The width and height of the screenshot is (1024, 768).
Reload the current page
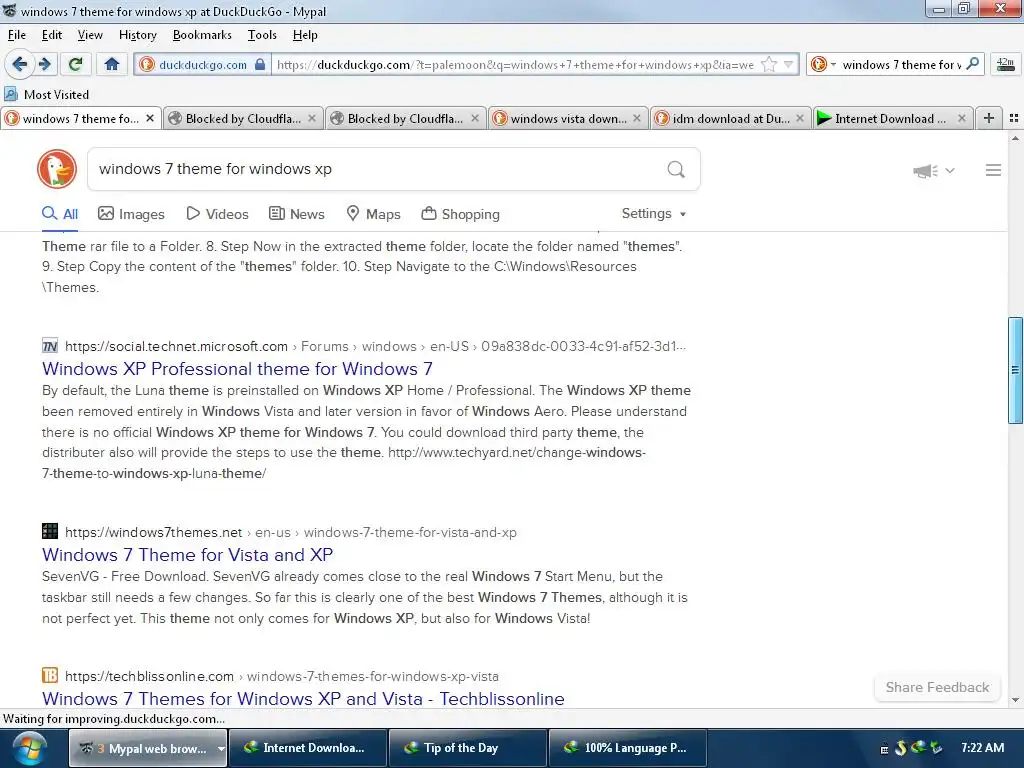pyautogui.click(x=75, y=64)
